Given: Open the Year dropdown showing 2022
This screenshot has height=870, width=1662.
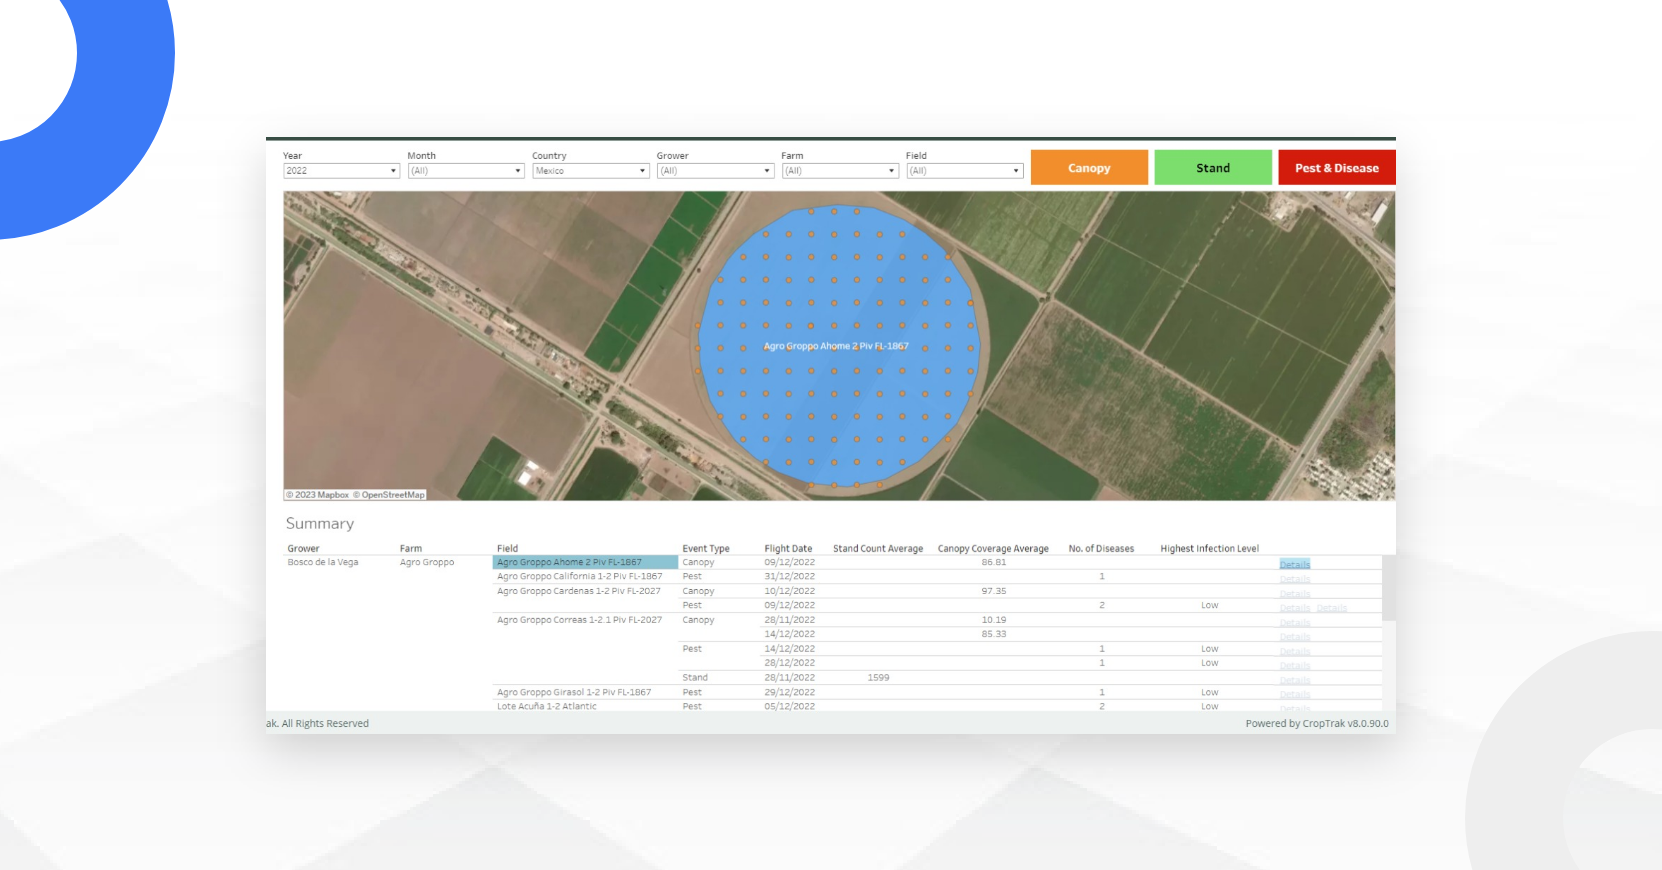Looking at the screenshot, I should pos(341,171).
